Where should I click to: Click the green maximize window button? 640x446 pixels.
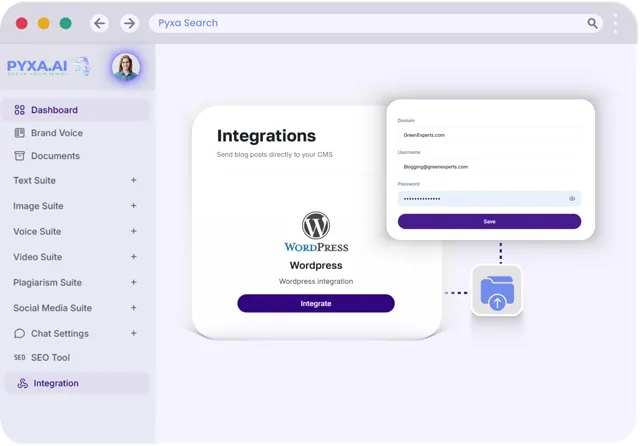[x=66, y=23]
